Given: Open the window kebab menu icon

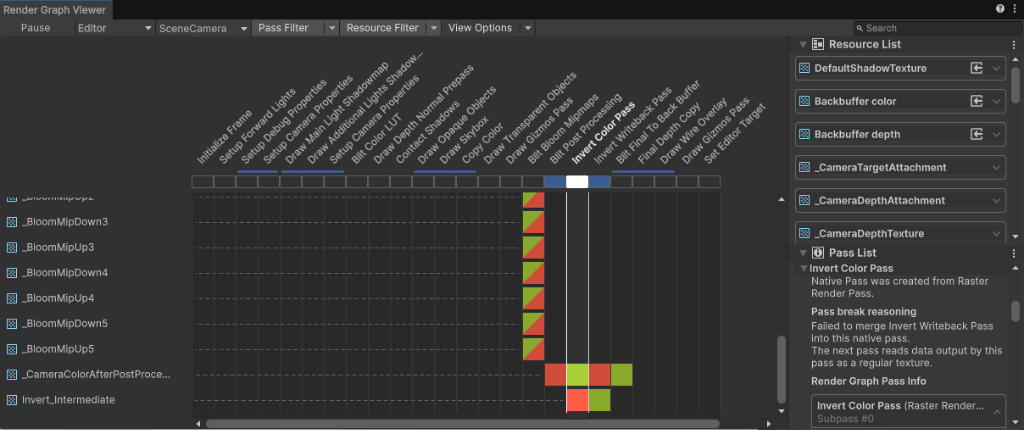Looking at the screenshot, I should [1013, 8].
